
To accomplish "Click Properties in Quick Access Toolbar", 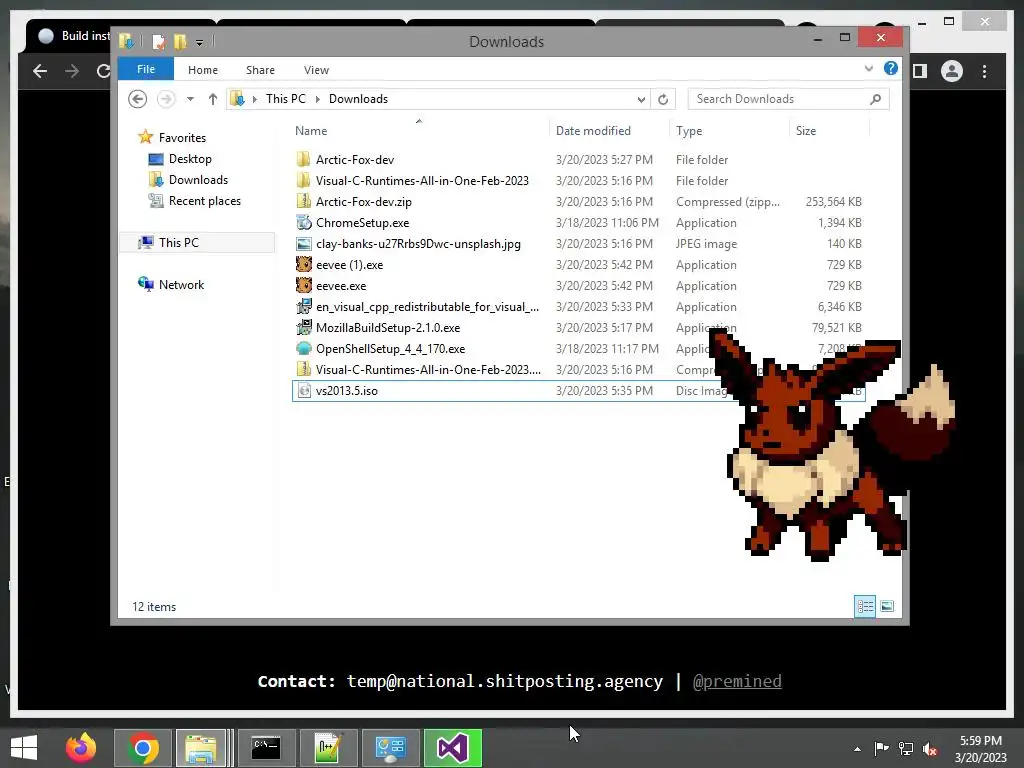I will 159,42.
